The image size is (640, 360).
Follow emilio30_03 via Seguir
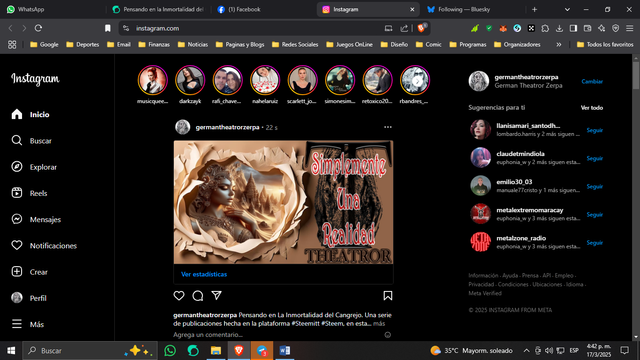[x=595, y=187]
